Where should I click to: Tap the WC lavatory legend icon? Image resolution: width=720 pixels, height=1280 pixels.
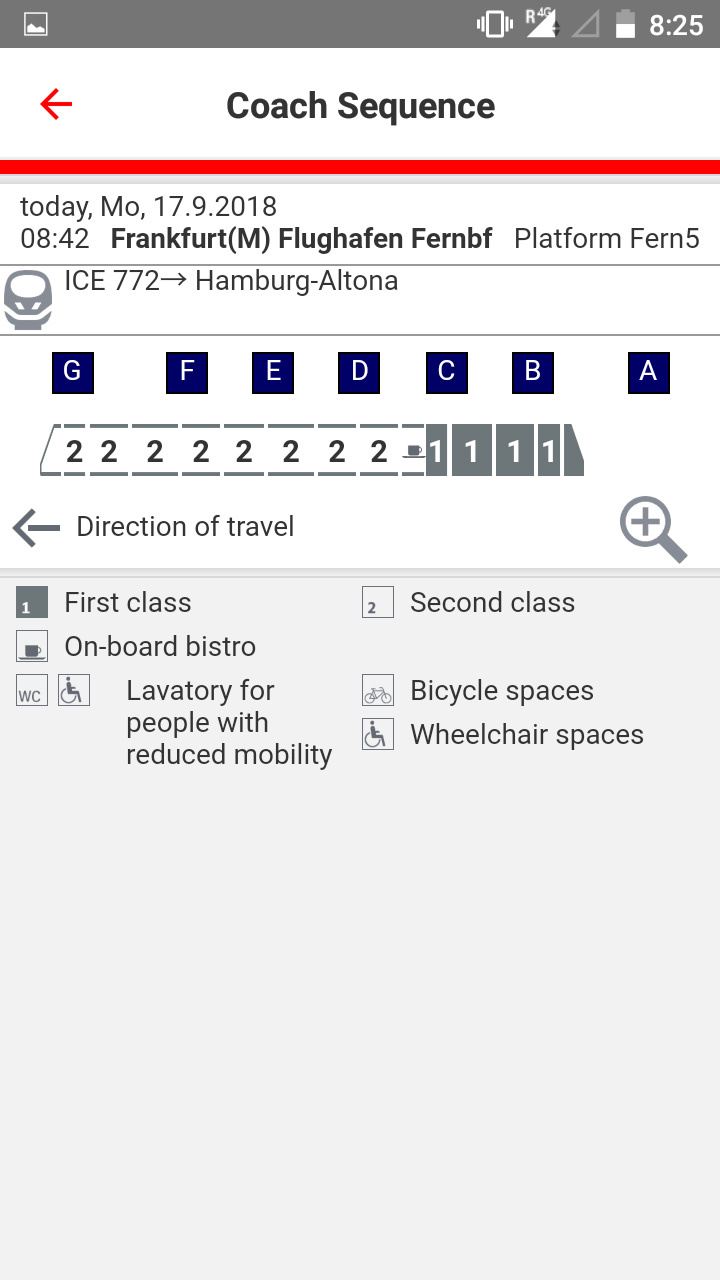point(32,691)
